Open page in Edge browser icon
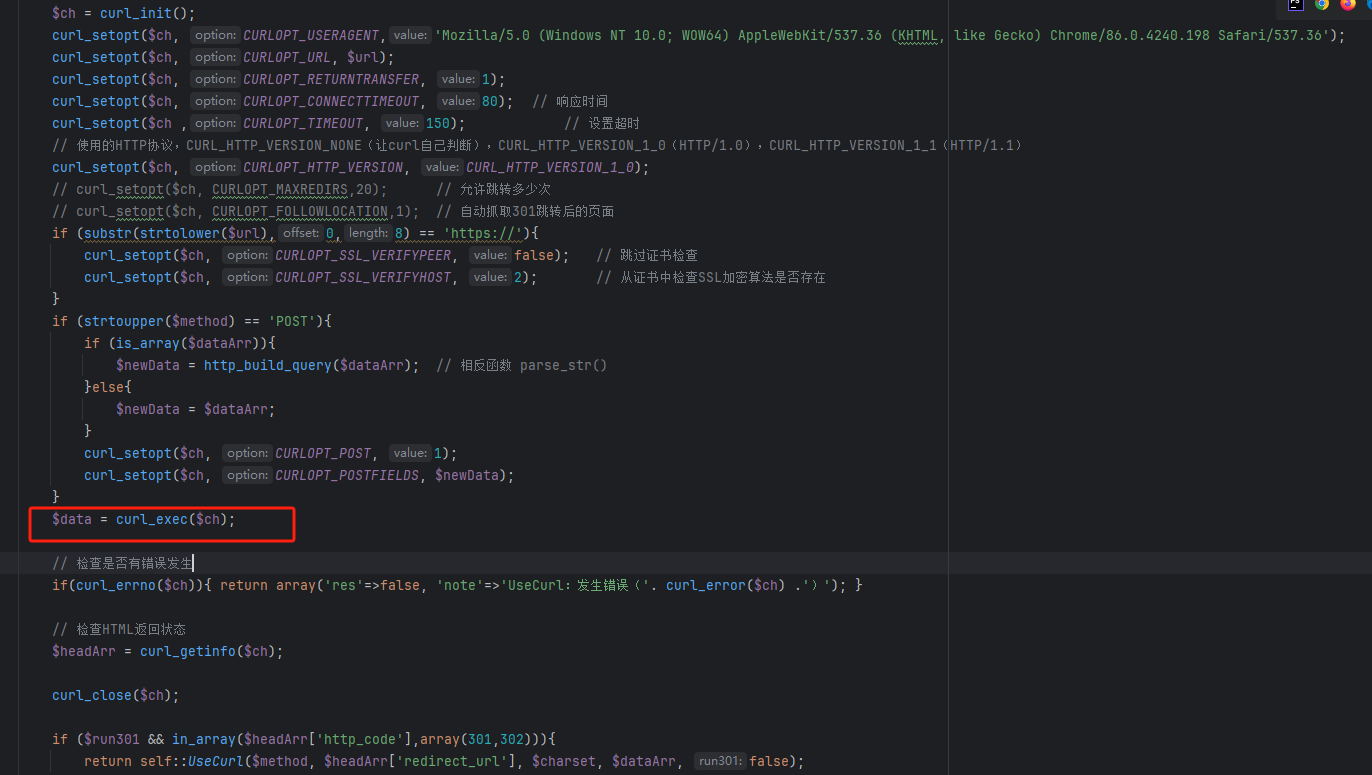The height and width of the screenshot is (775, 1372). [x=1367, y=4]
